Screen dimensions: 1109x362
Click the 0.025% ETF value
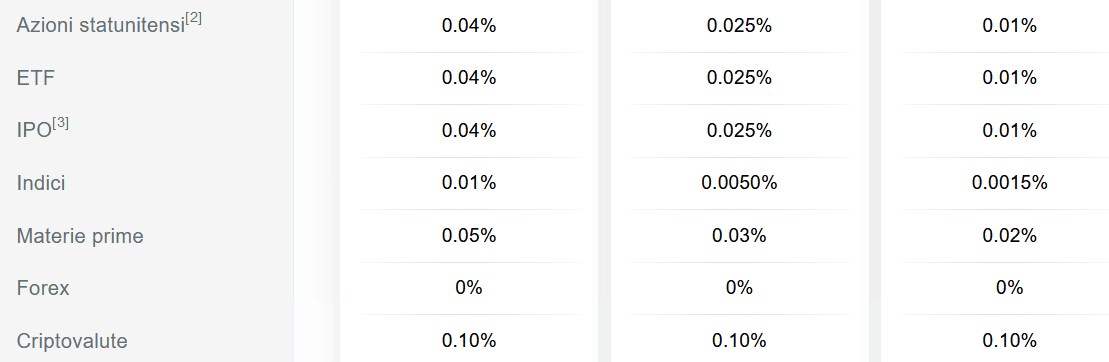[x=739, y=78]
